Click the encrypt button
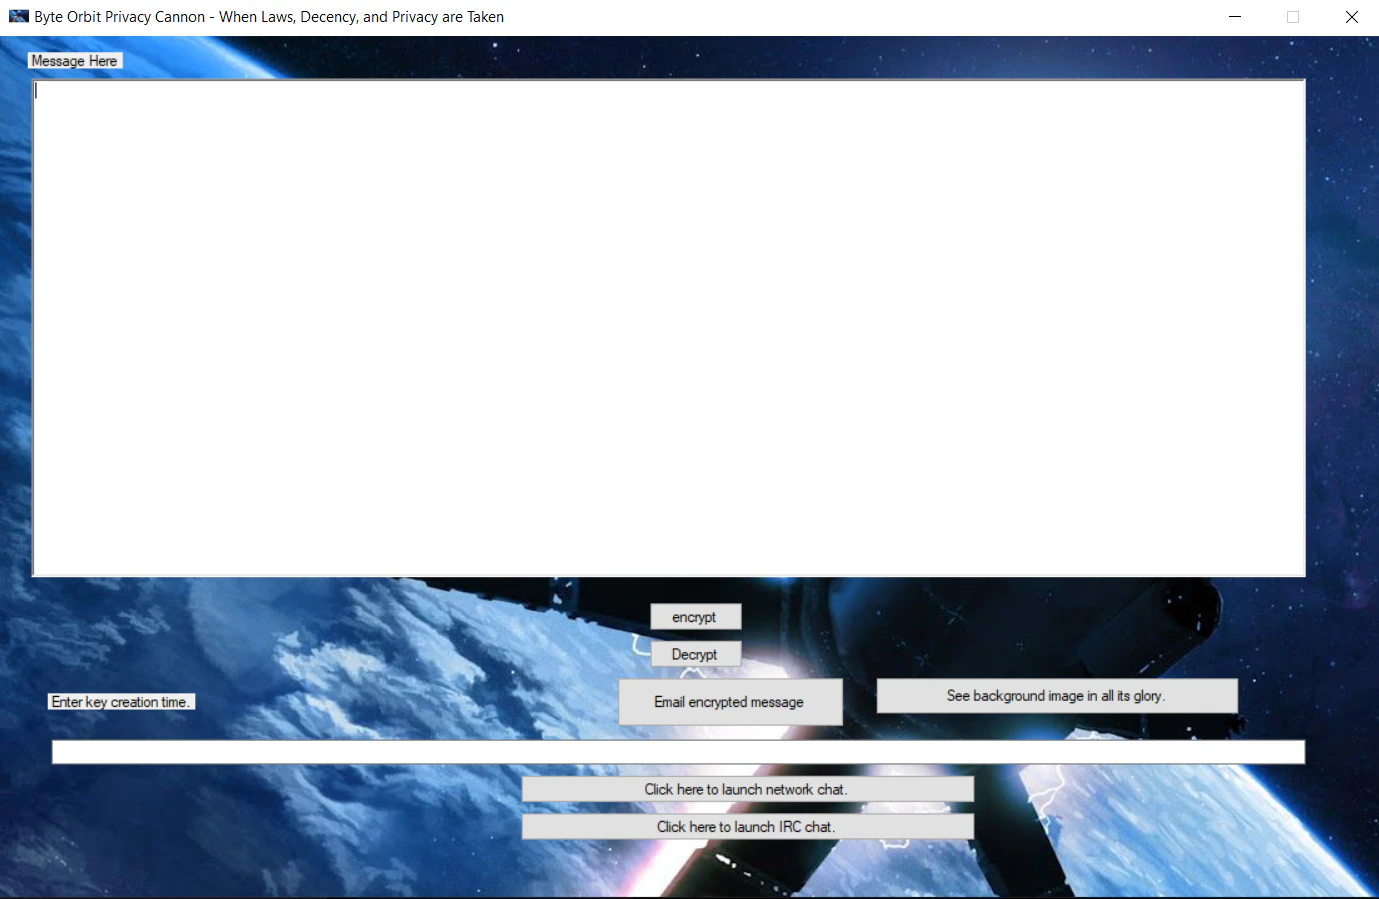 (x=695, y=617)
